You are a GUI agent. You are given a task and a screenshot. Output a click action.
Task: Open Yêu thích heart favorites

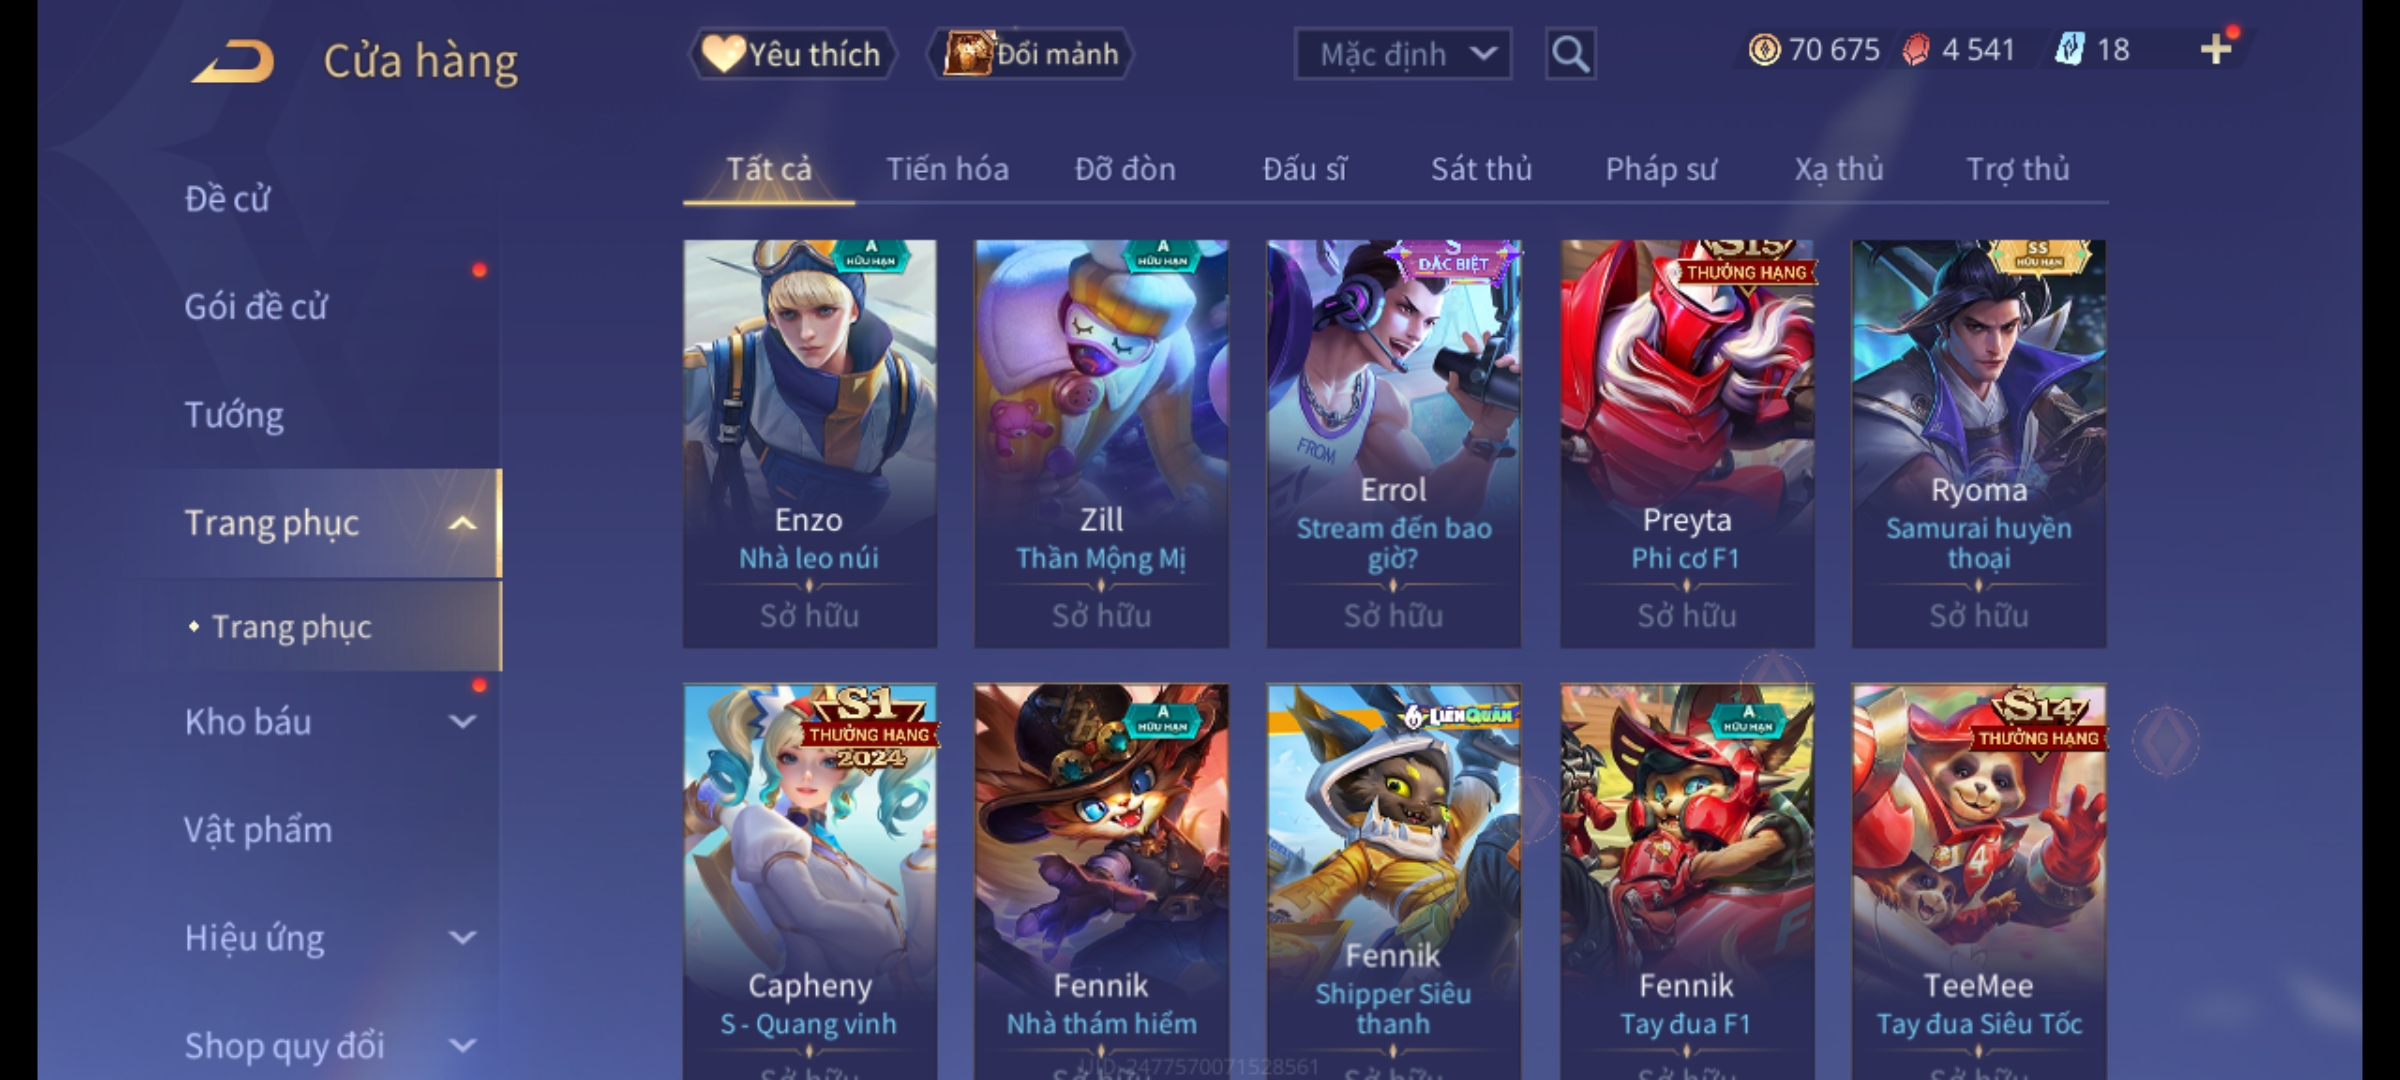[x=792, y=54]
